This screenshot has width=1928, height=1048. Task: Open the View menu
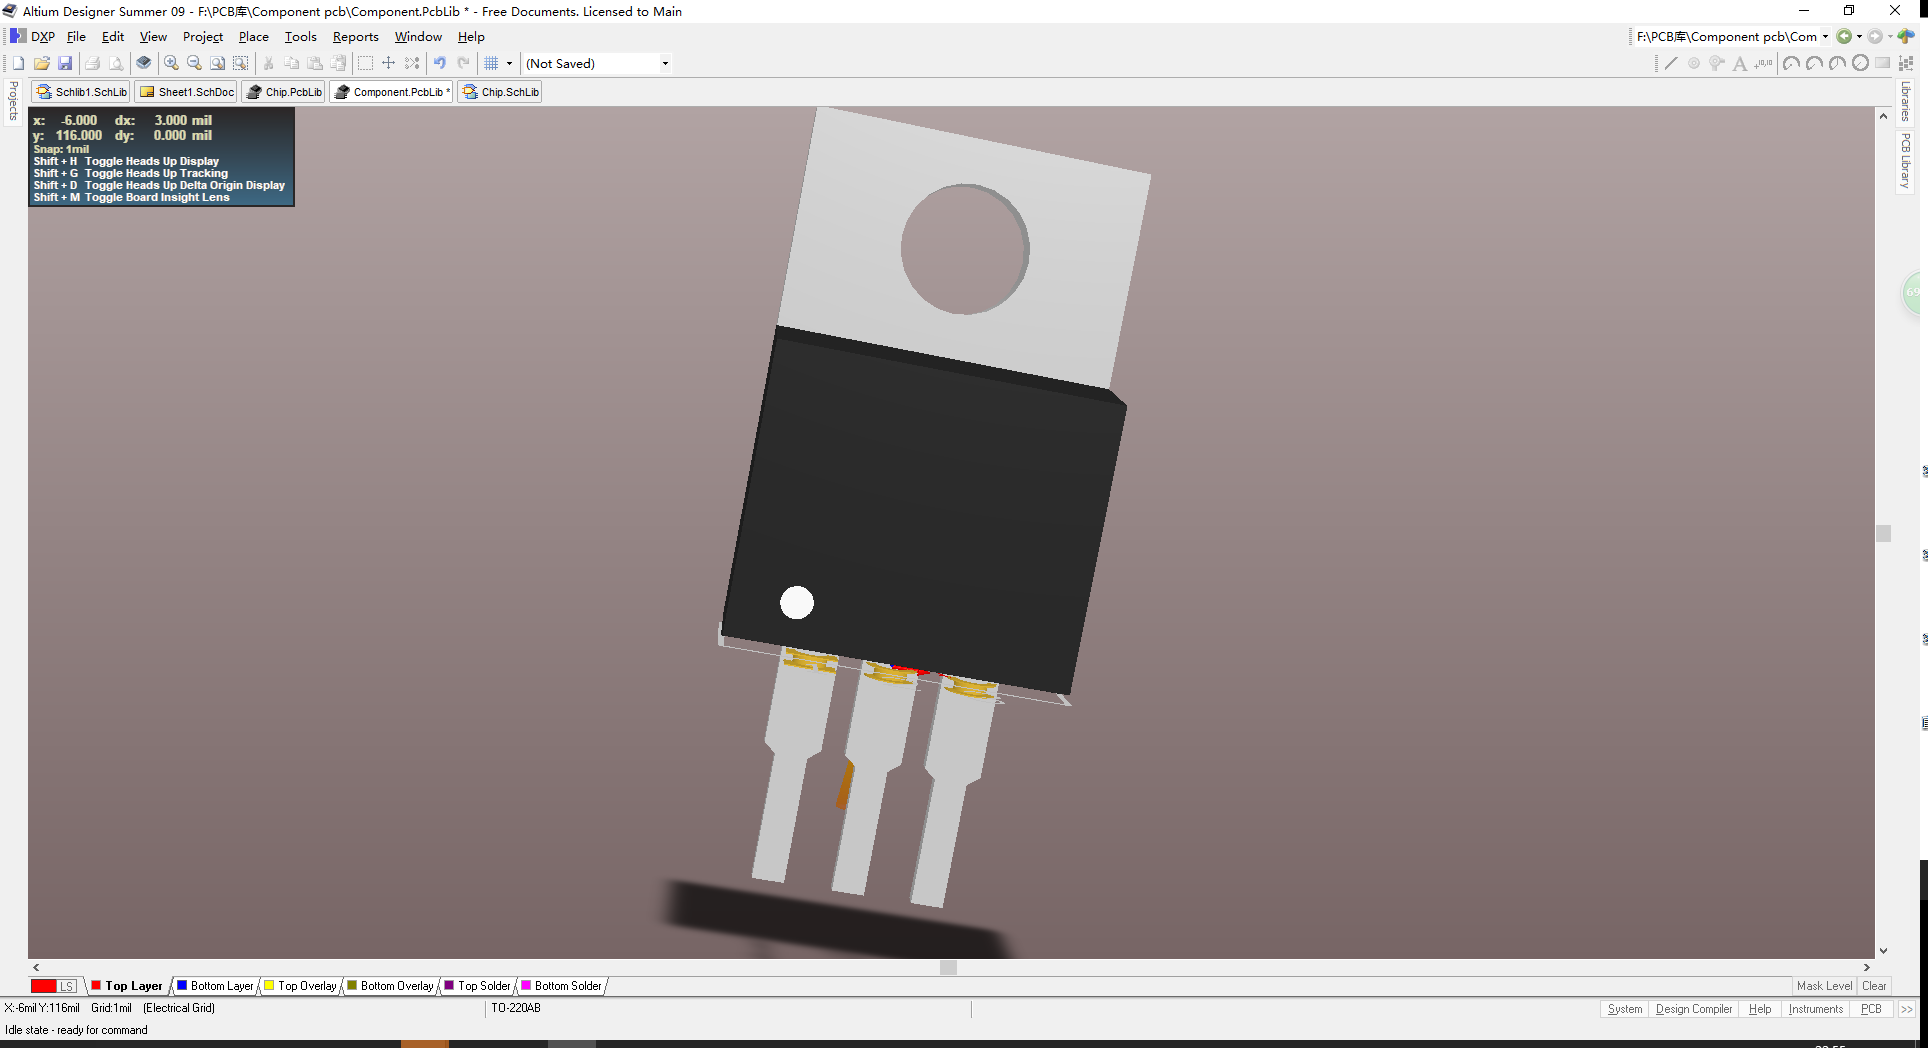(153, 37)
